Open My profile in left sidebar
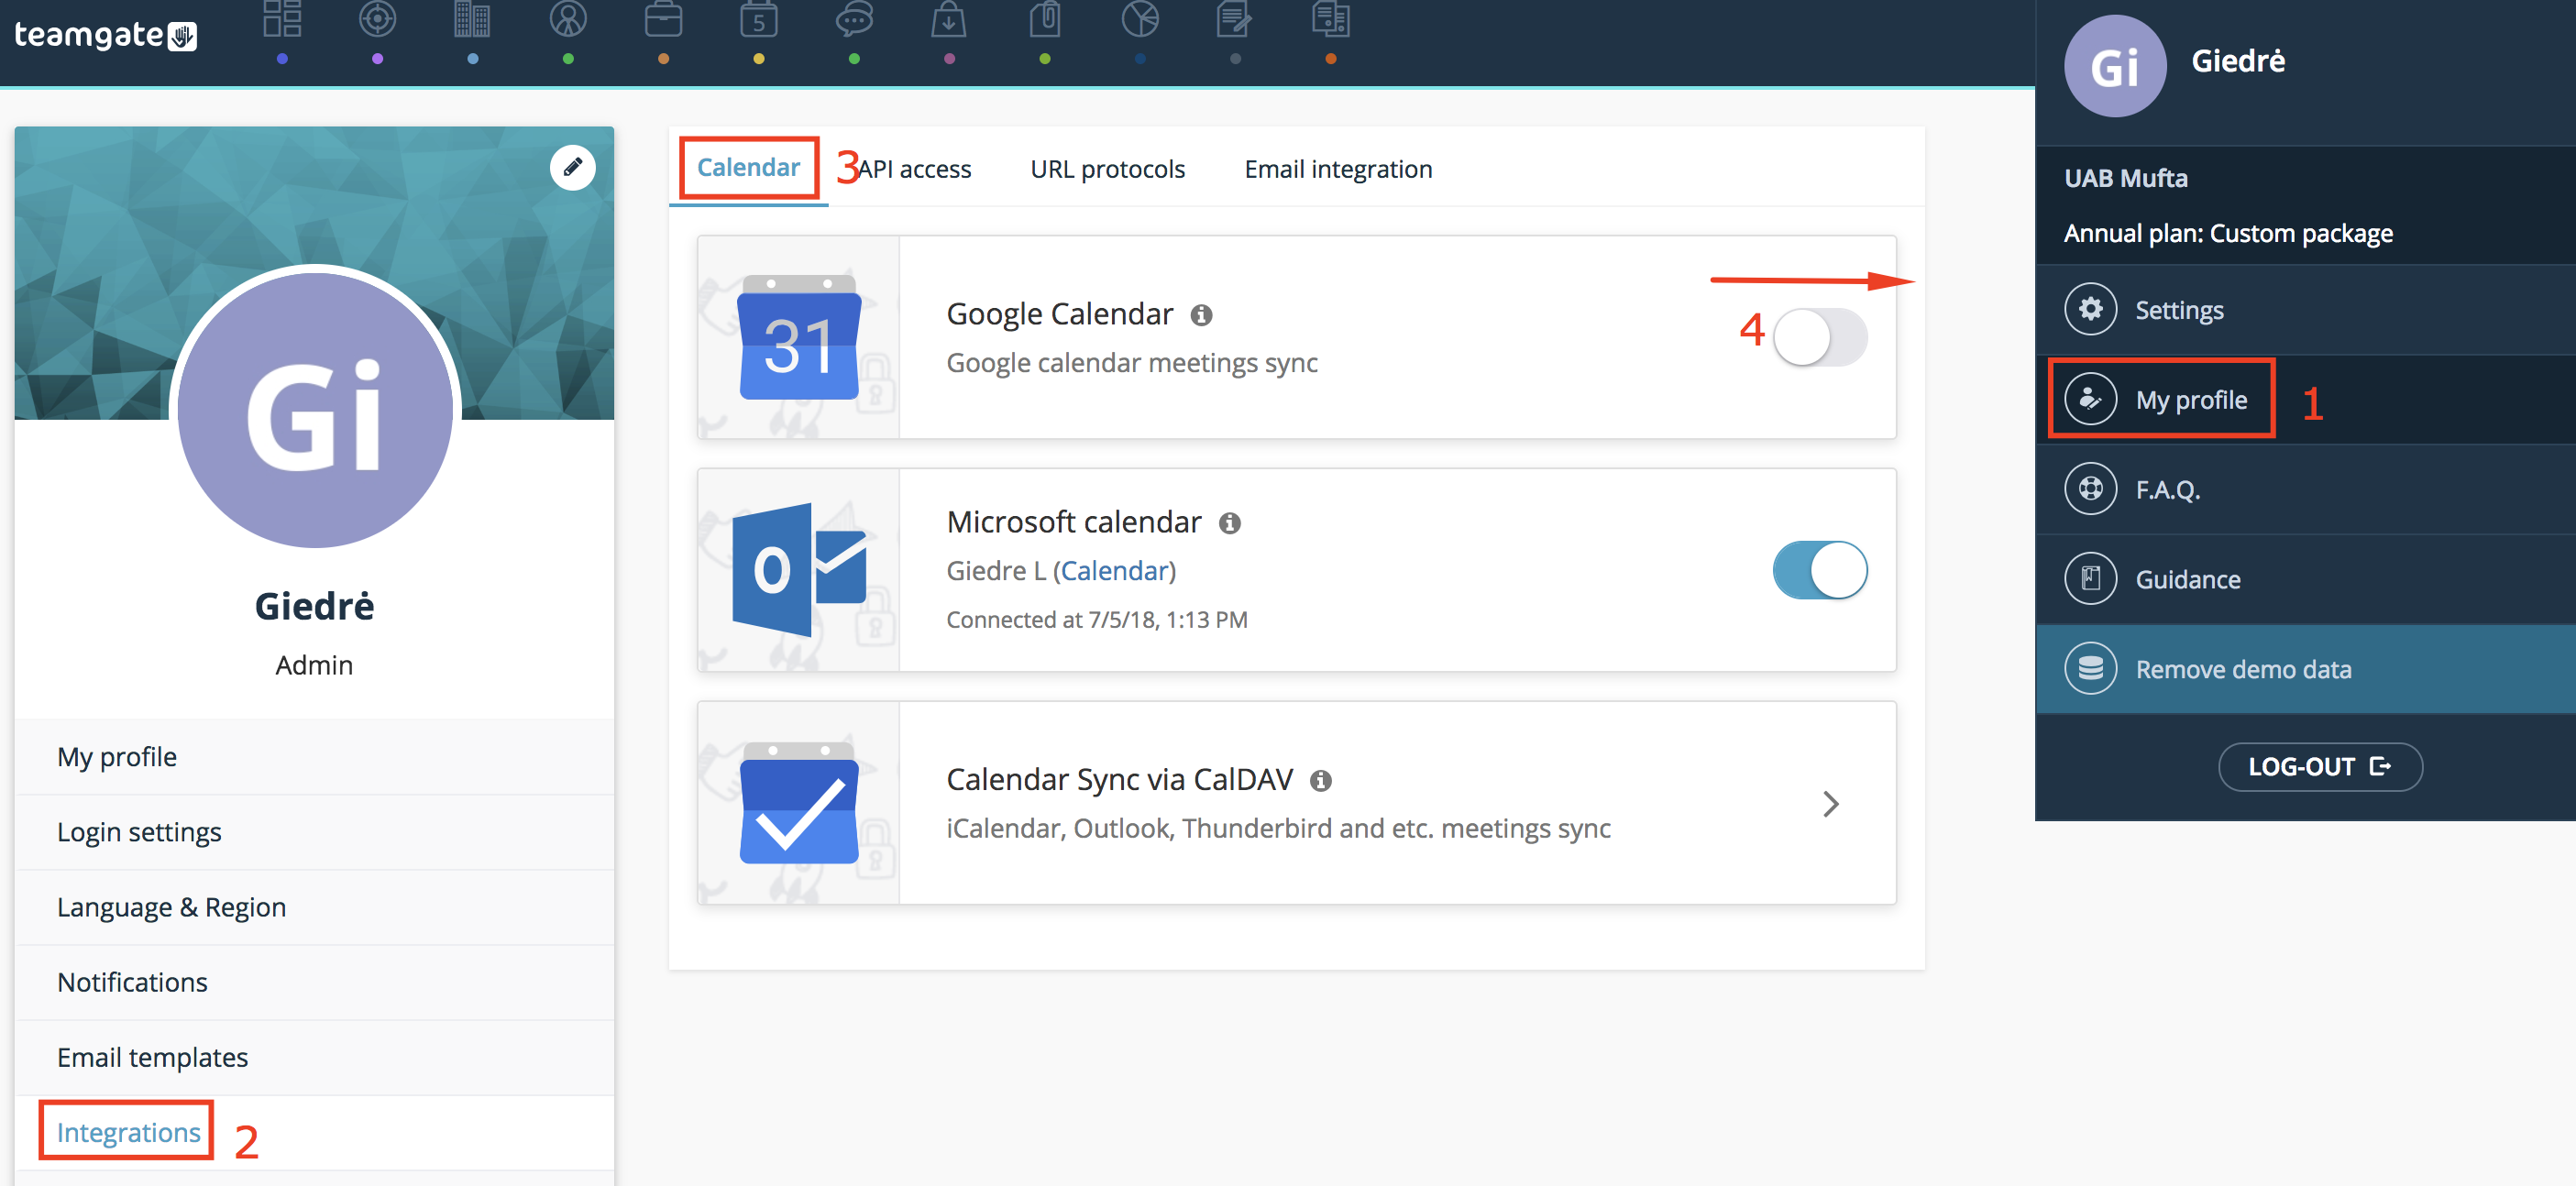 click(x=314, y=757)
